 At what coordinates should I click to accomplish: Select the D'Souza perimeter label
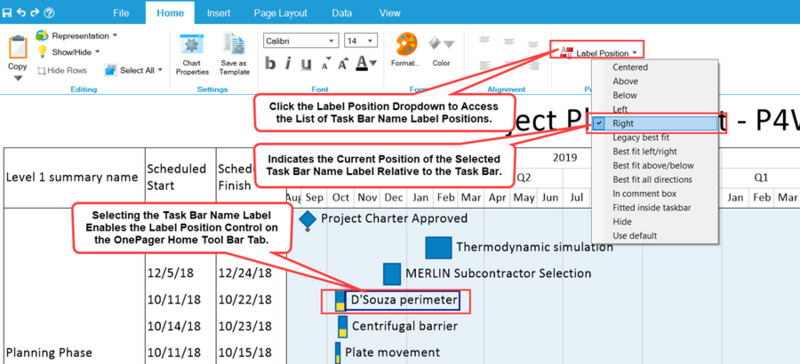tap(403, 301)
